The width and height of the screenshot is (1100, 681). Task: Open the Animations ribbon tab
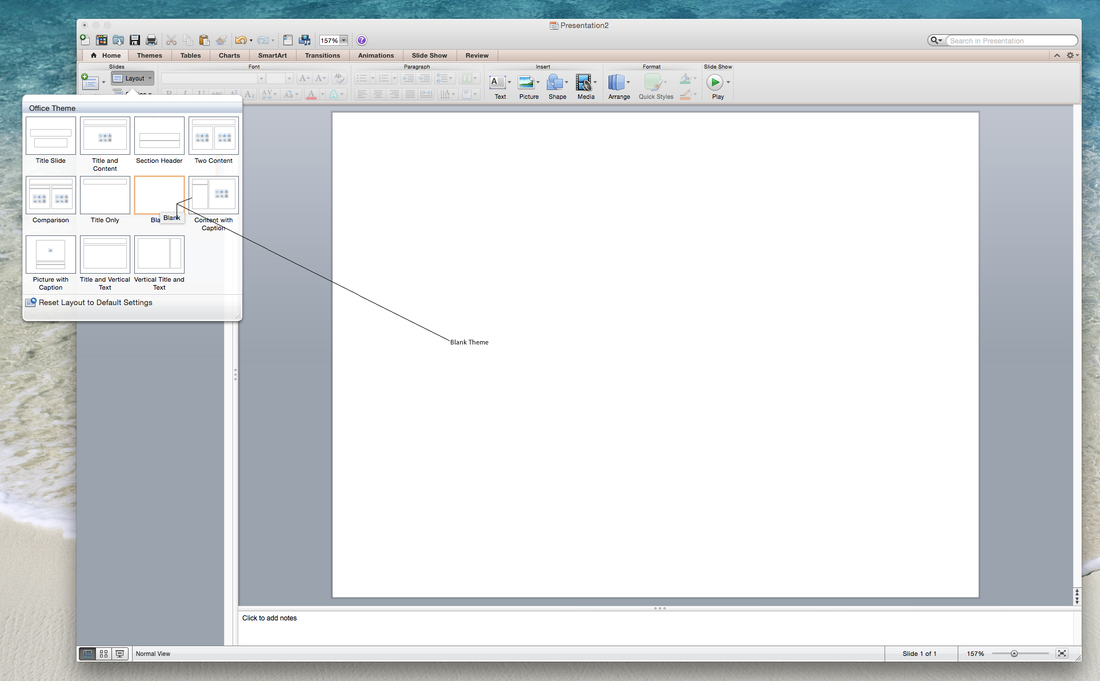pyautogui.click(x=376, y=55)
